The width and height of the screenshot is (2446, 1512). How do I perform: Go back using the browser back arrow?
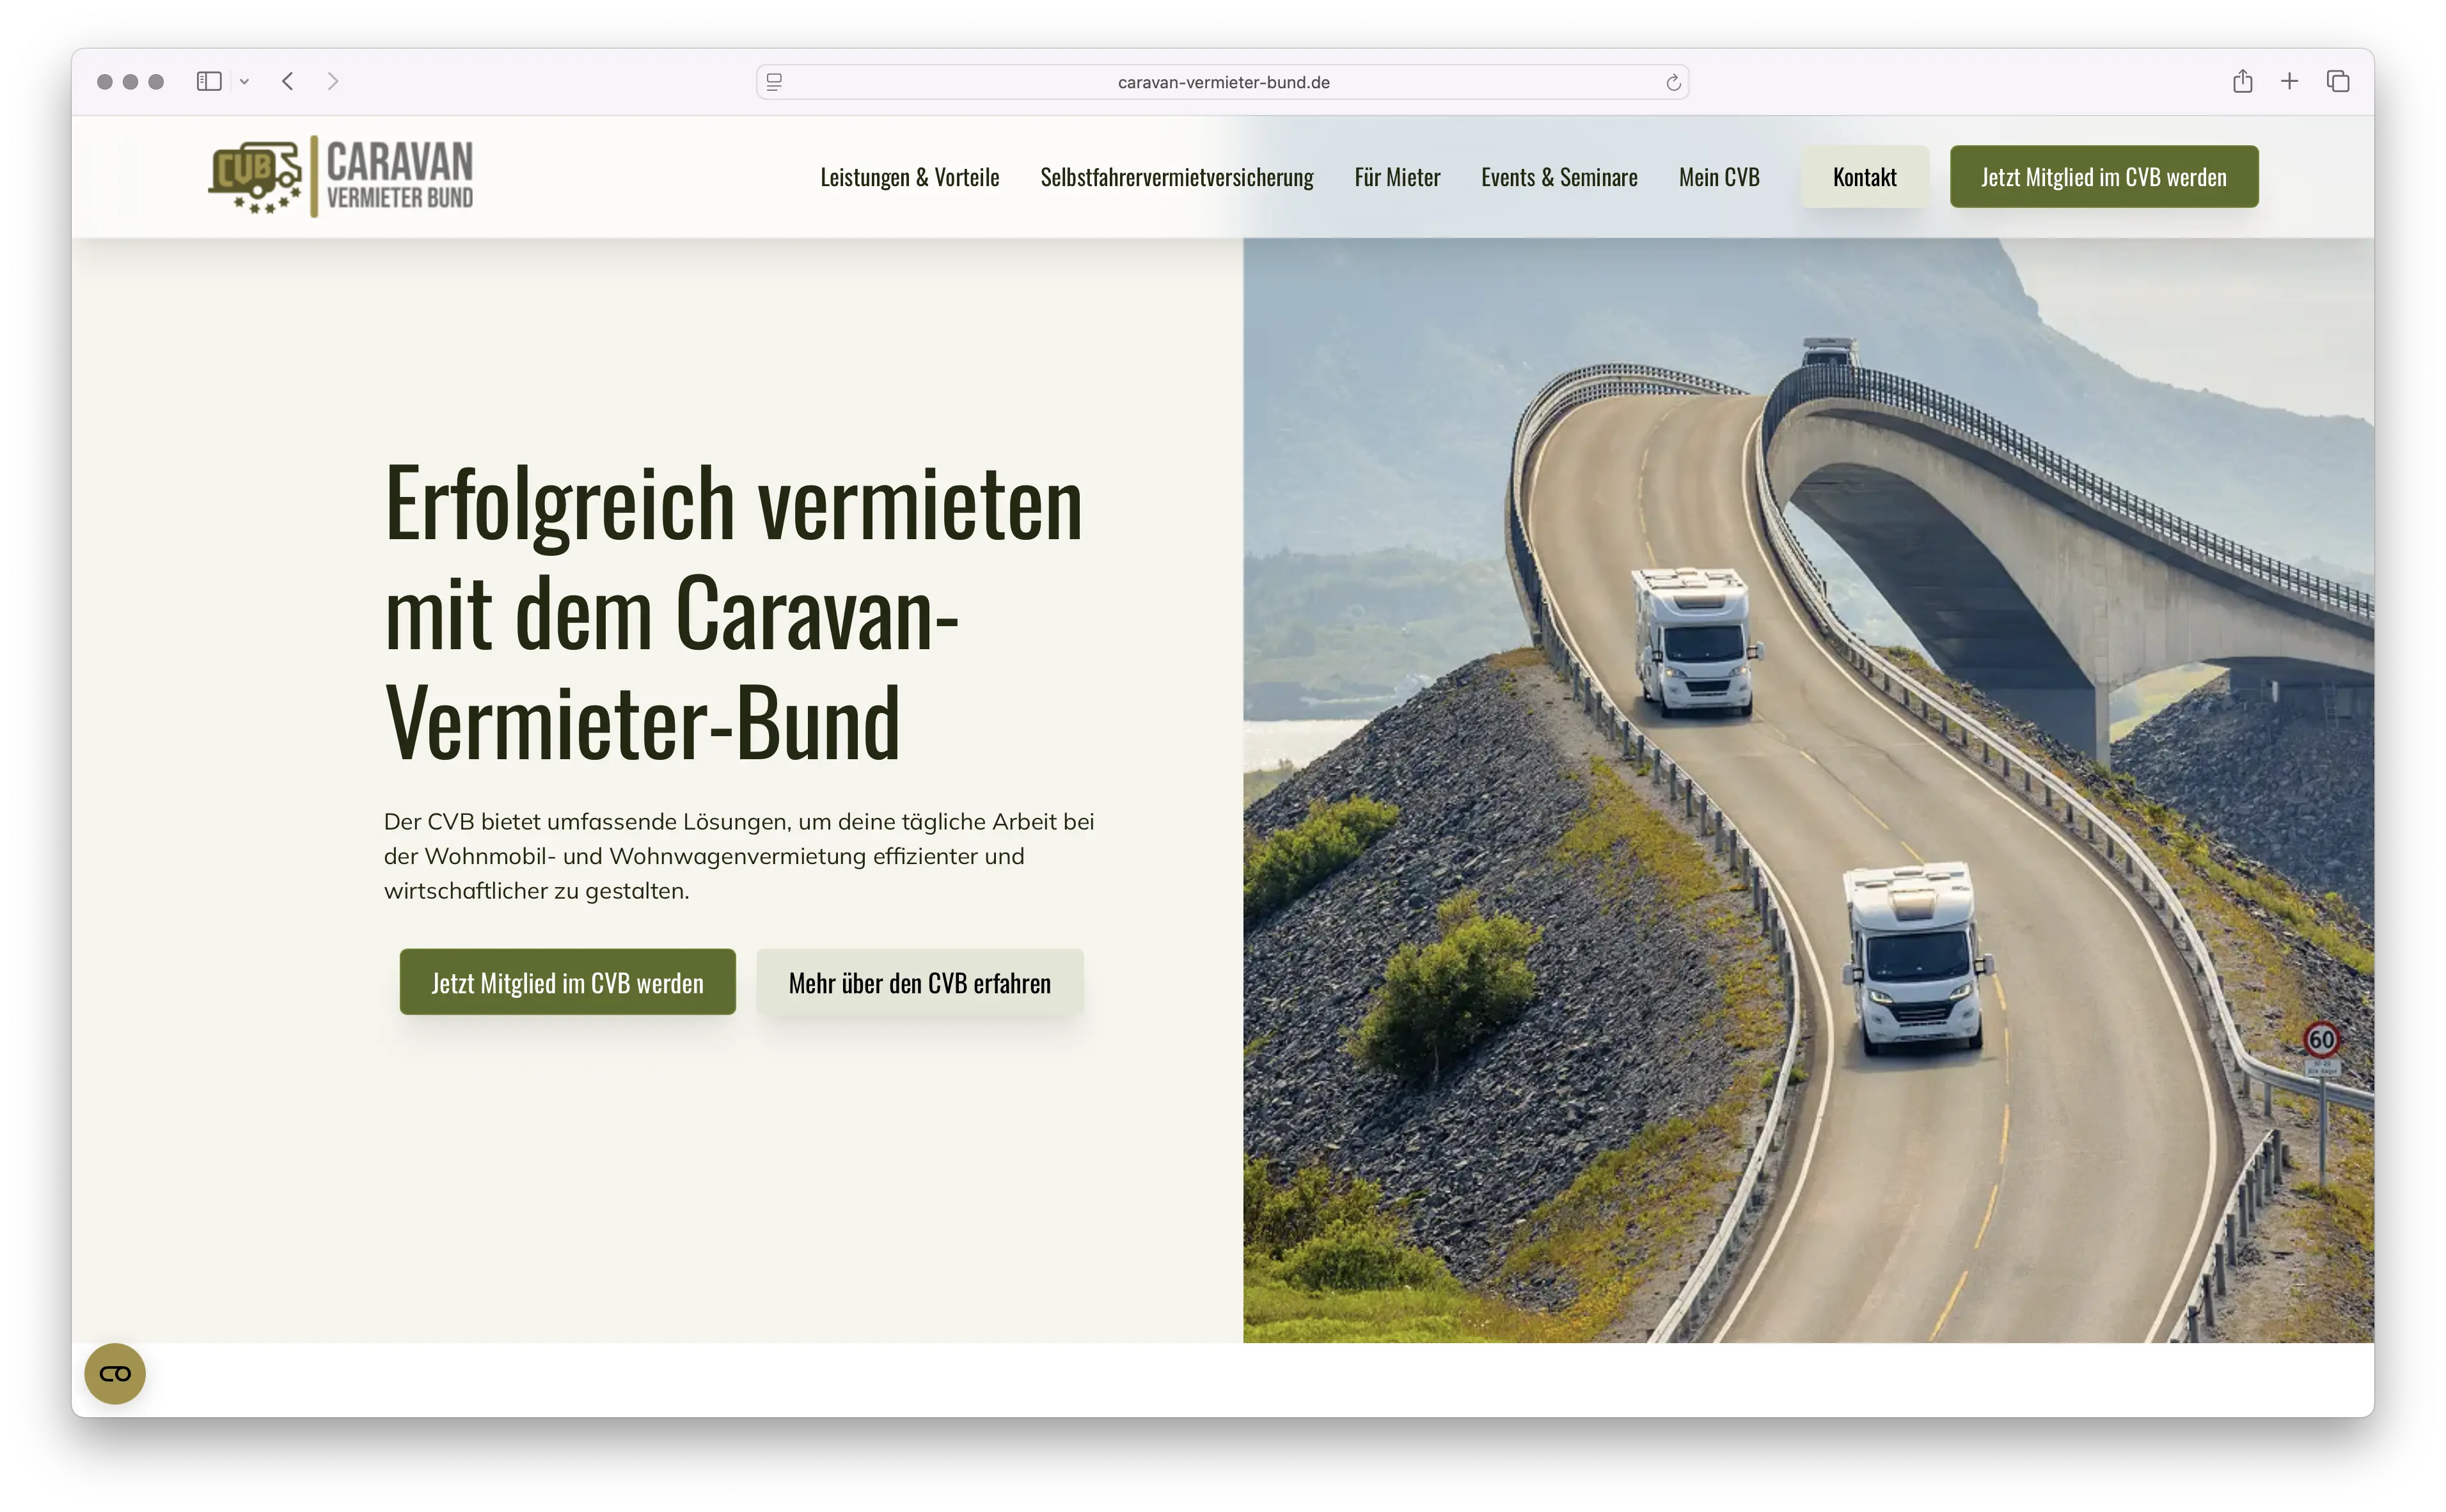pos(288,82)
